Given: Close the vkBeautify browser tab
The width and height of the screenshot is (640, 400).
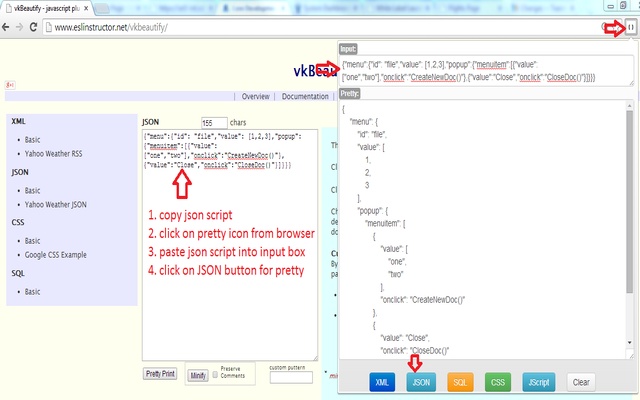Looking at the screenshot, I should tap(86, 8).
